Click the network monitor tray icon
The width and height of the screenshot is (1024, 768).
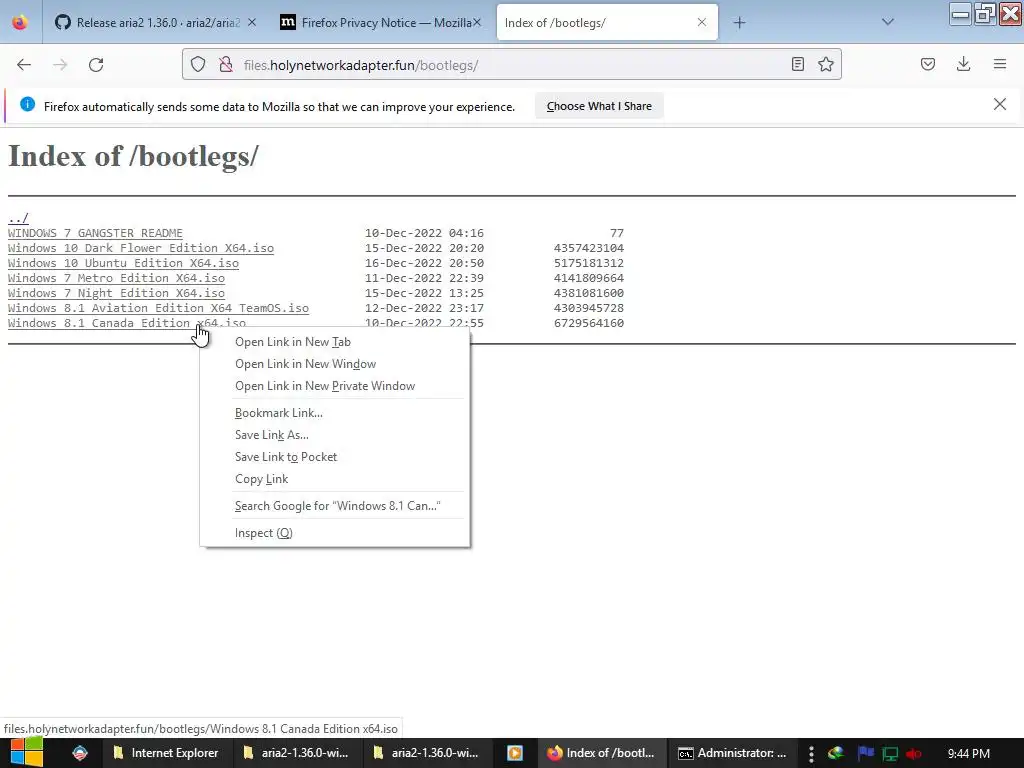[x=889, y=754]
